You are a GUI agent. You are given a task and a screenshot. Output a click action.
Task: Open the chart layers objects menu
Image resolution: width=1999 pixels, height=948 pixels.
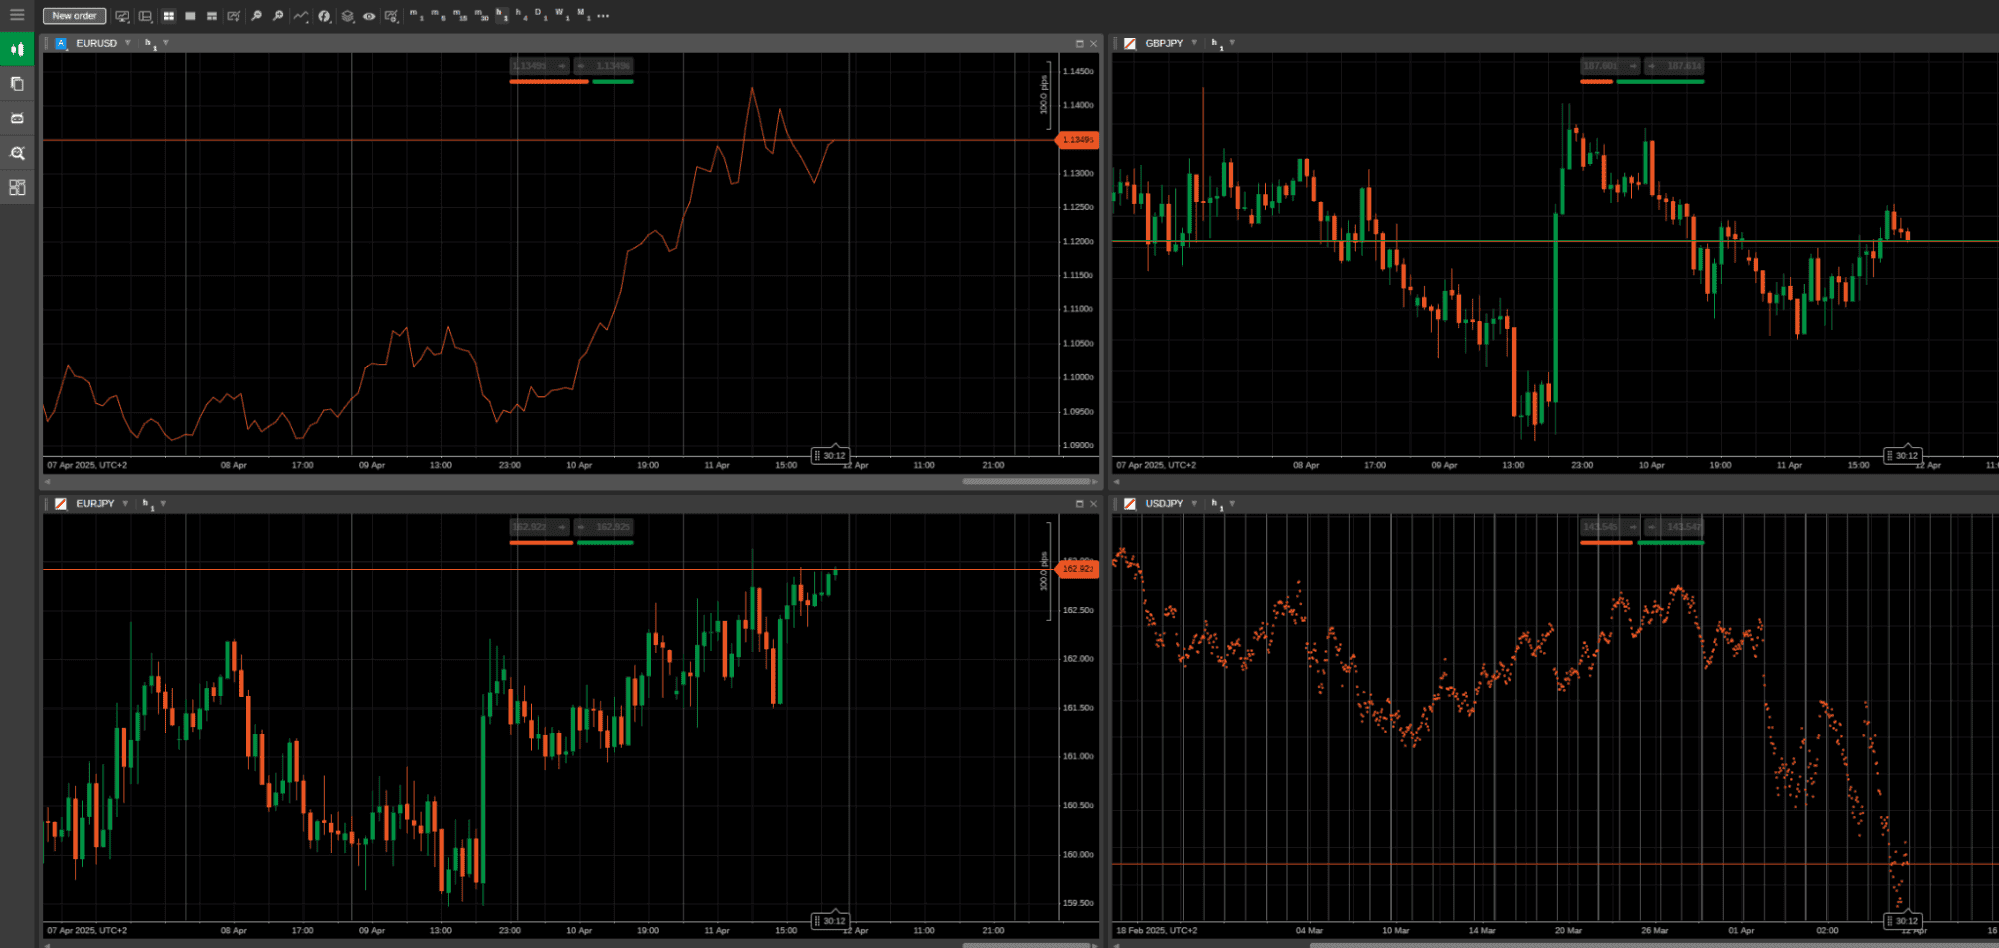click(347, 16)
